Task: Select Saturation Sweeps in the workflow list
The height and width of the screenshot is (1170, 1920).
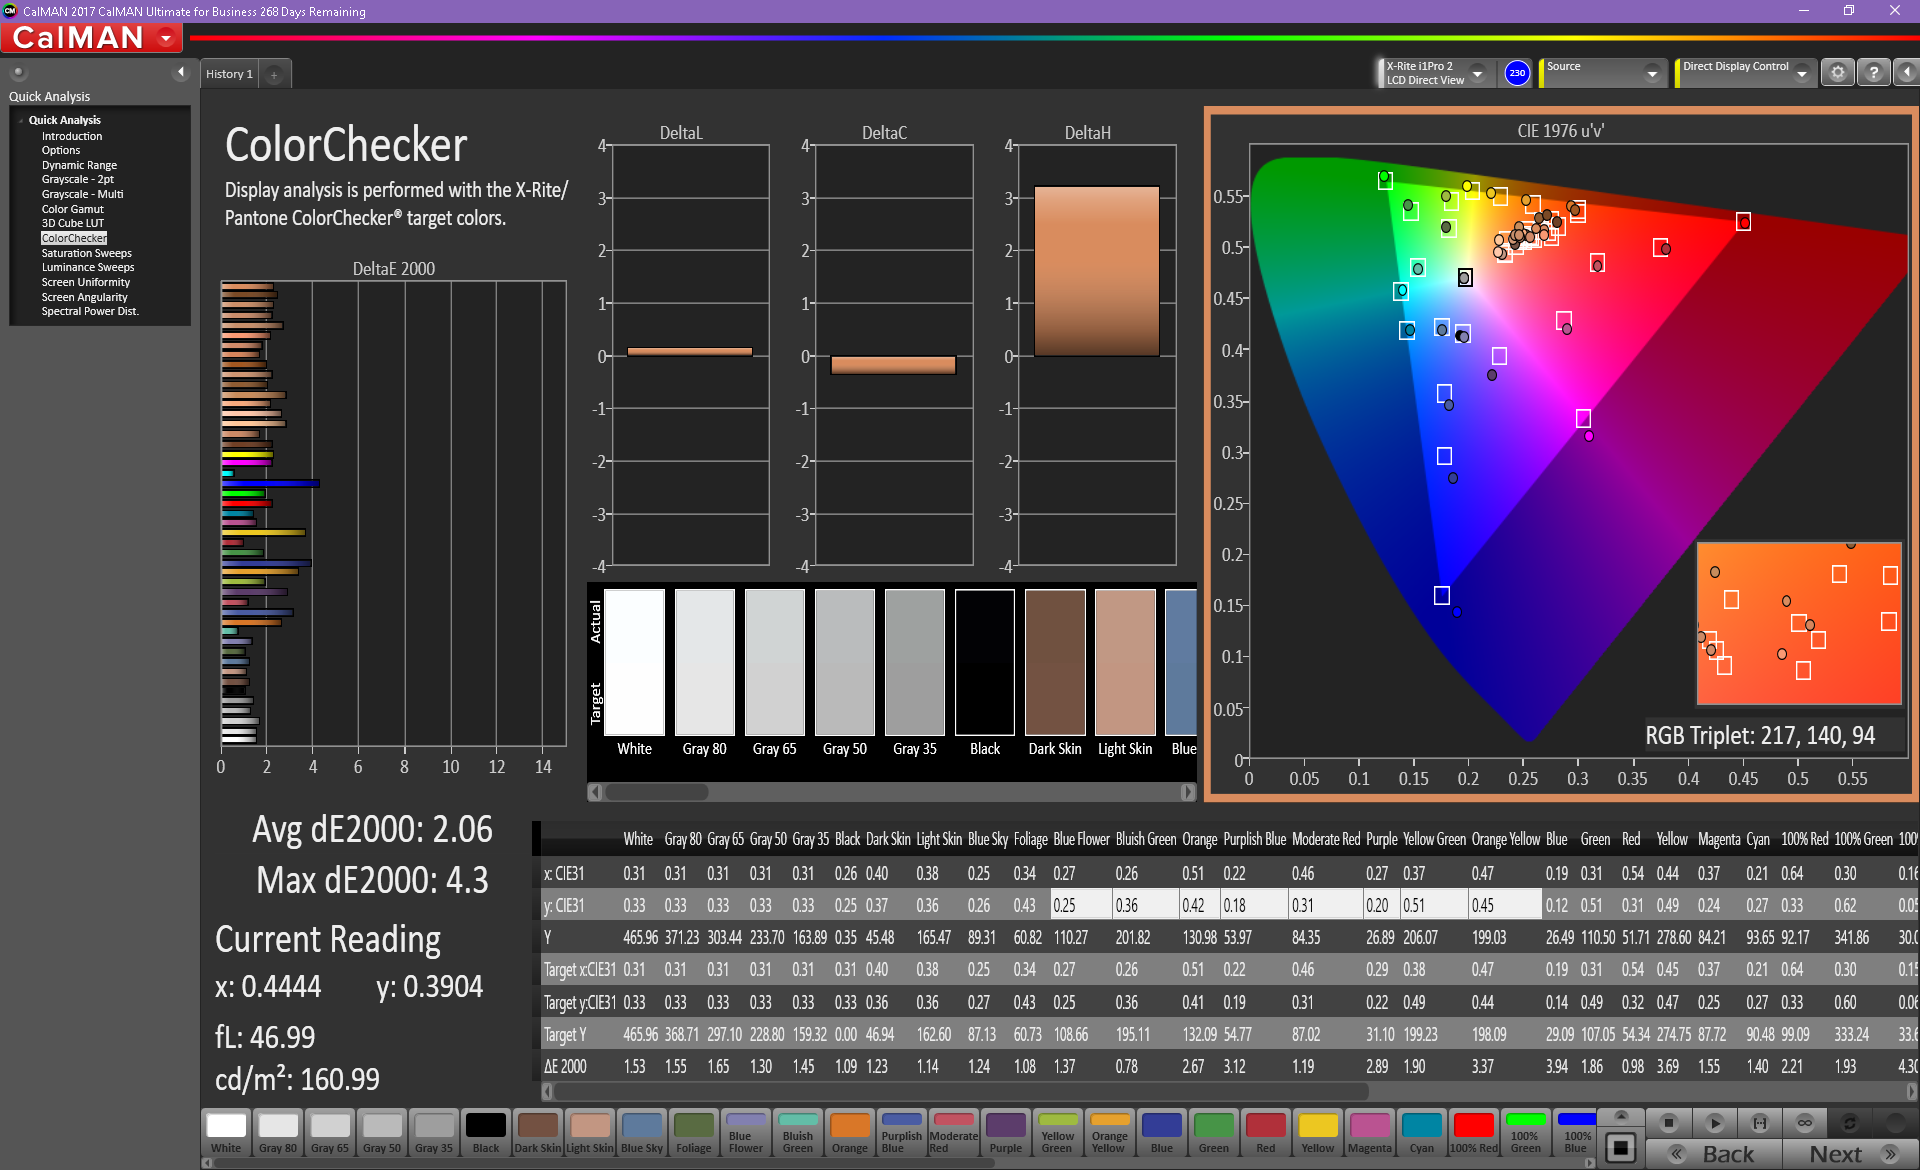Action: click(86, 253)
